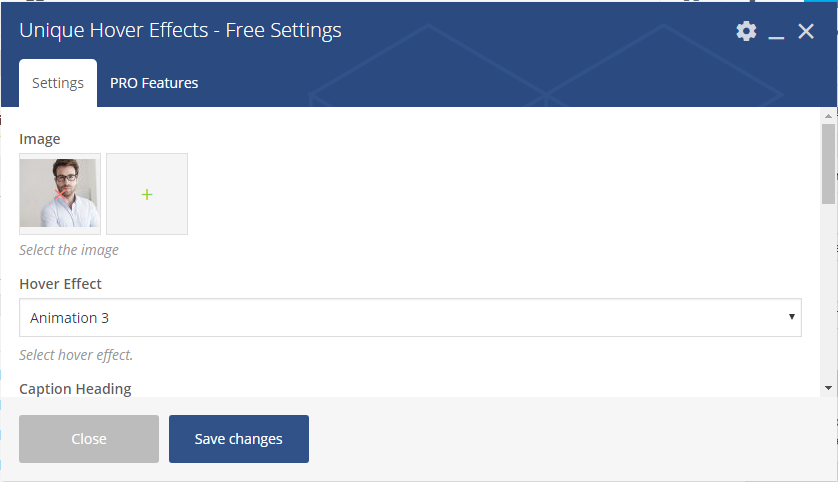Click the grey Close button
Viewport: 838px width, 482px height.
pos(89,439)
